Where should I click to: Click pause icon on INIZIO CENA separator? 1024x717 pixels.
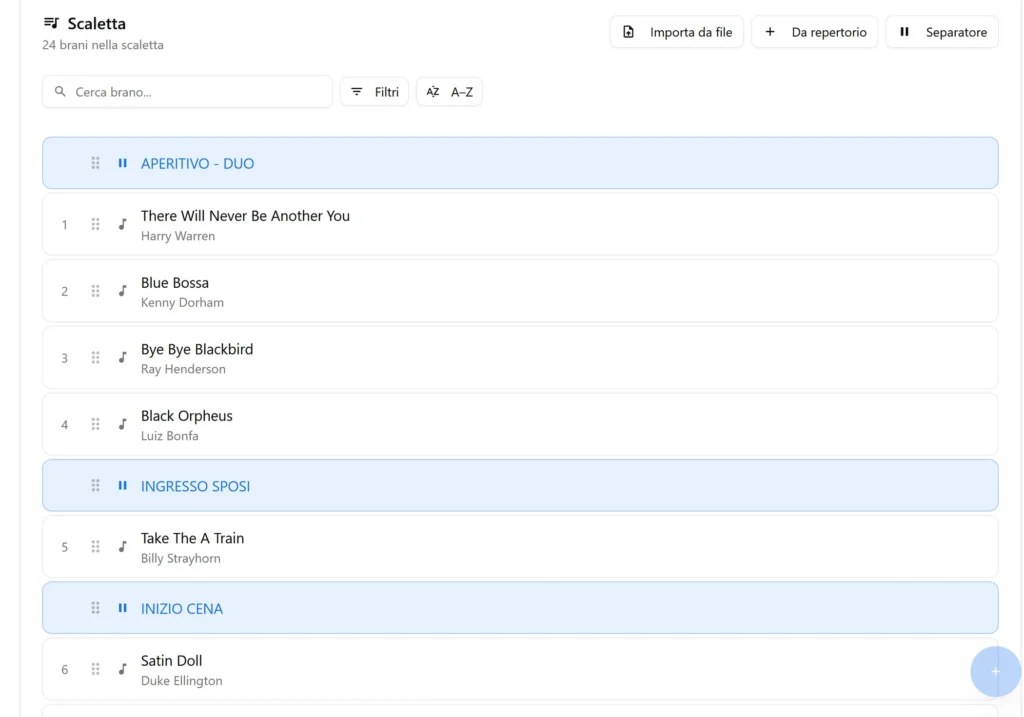tap(123, 608)
